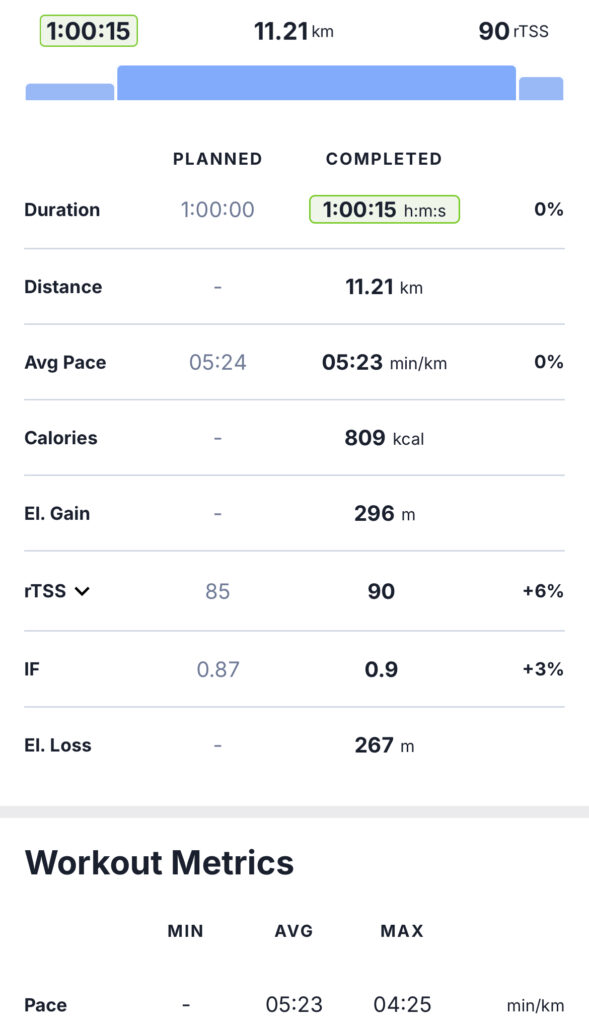The width and height of the screenshot is (589, 1024).
Task: Tap the completed duration 1:00:15 h:m:s field
Action: coord(384,210)
